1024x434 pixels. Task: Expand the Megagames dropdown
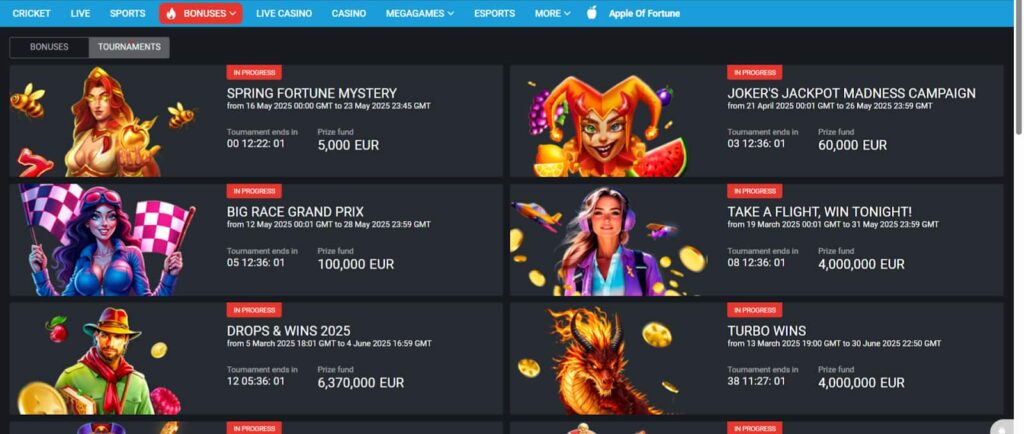[420, 13]
